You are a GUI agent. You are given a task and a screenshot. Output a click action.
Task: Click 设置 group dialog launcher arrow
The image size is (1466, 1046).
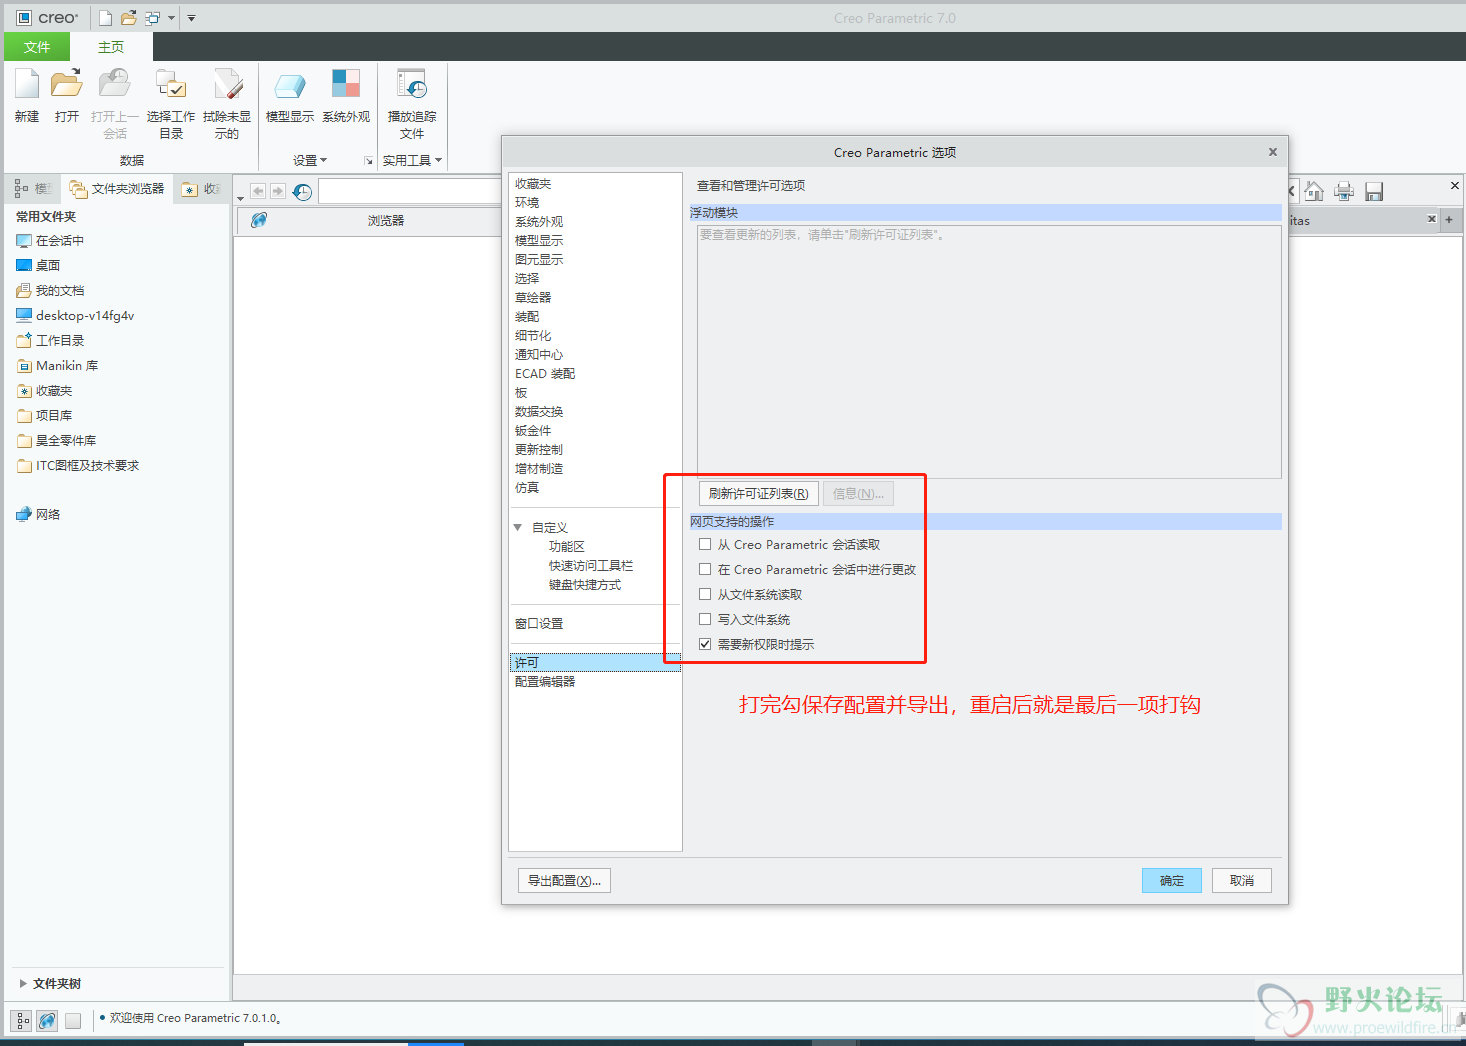coord(368,161)
